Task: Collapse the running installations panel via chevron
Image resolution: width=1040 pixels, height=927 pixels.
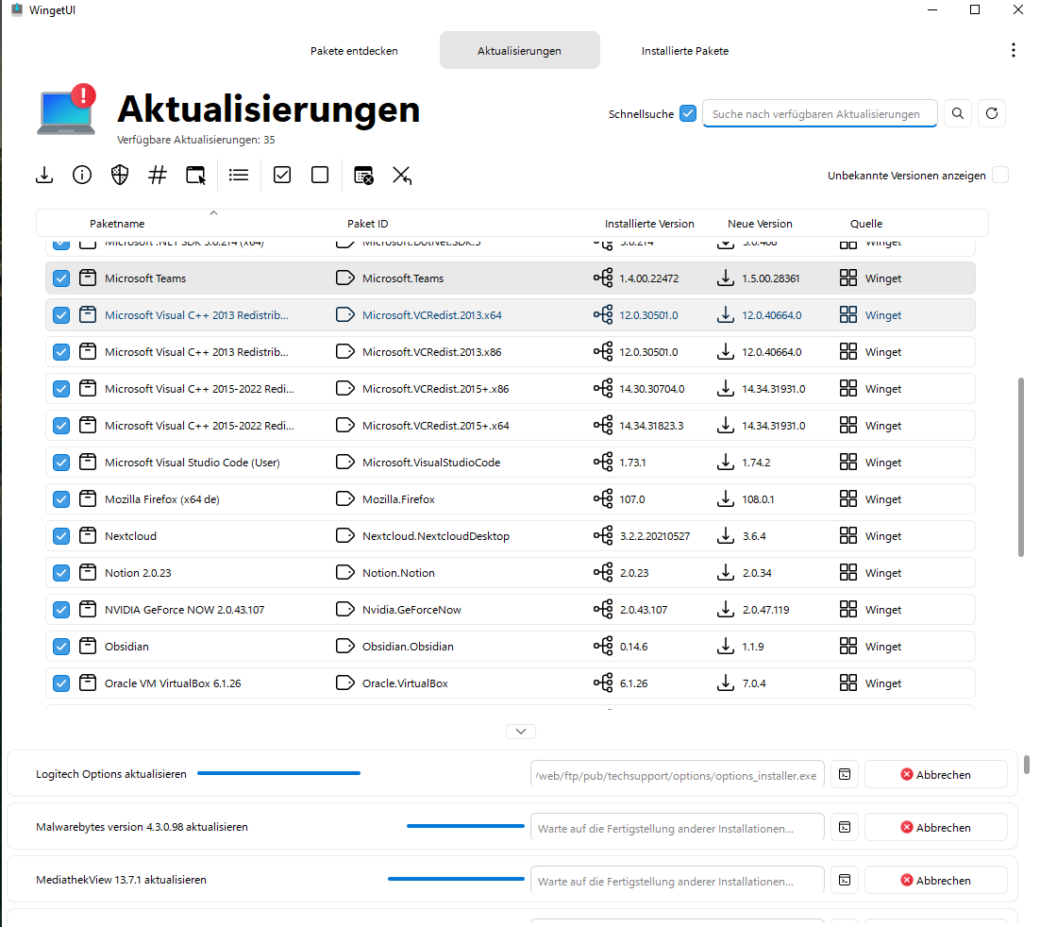Action: click(x=520, y=731)
